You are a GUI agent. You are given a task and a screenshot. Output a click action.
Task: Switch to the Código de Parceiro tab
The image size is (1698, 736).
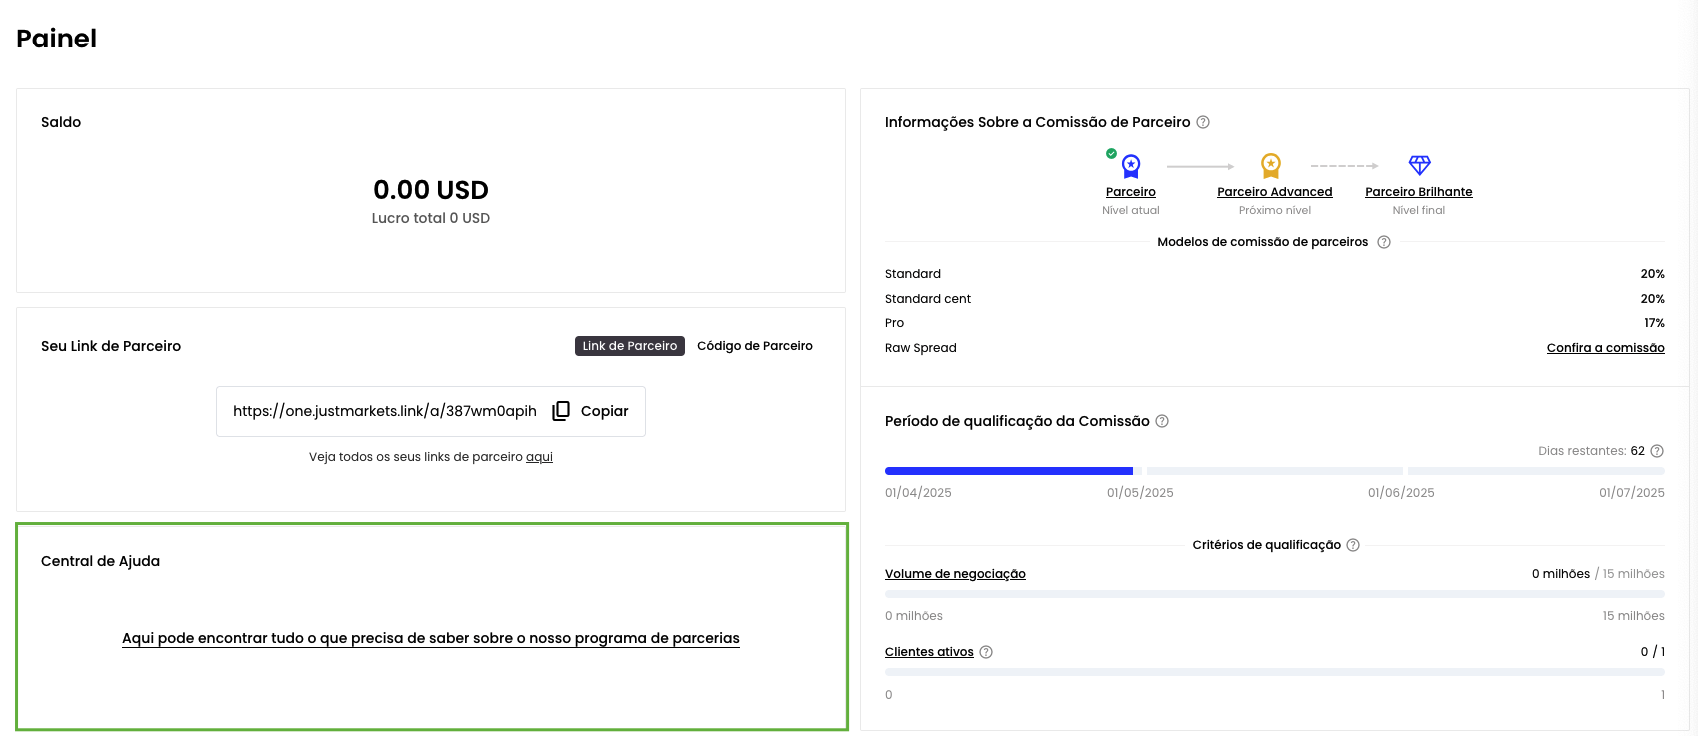[754, 346]
